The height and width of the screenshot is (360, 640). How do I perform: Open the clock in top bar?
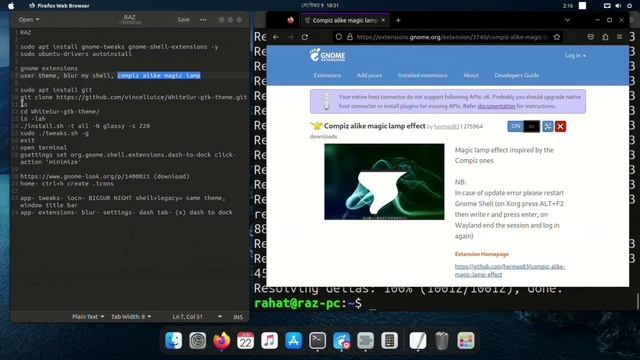click(x=320, y=6)
